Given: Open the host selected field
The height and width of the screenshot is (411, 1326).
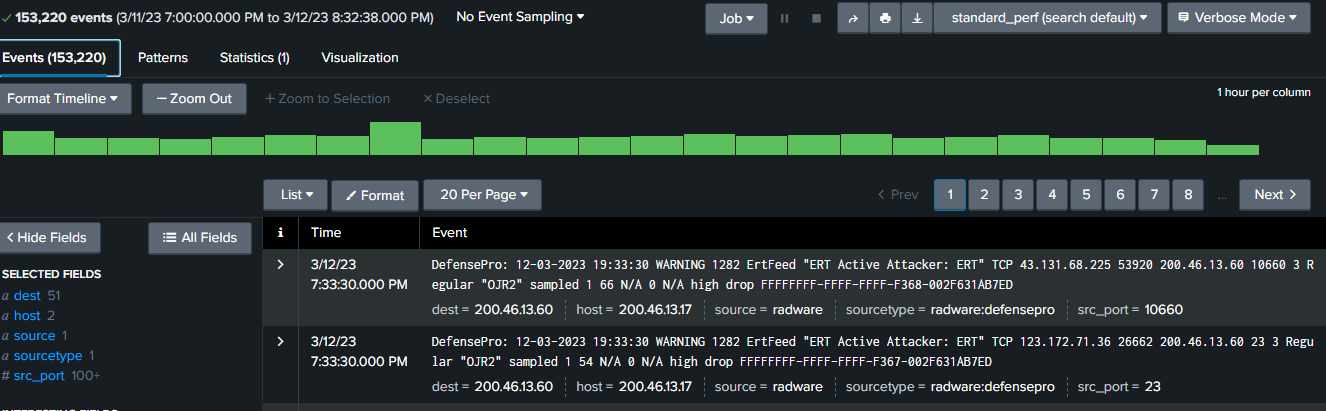Looking at the screenshot, I should (x=27, y=316).
